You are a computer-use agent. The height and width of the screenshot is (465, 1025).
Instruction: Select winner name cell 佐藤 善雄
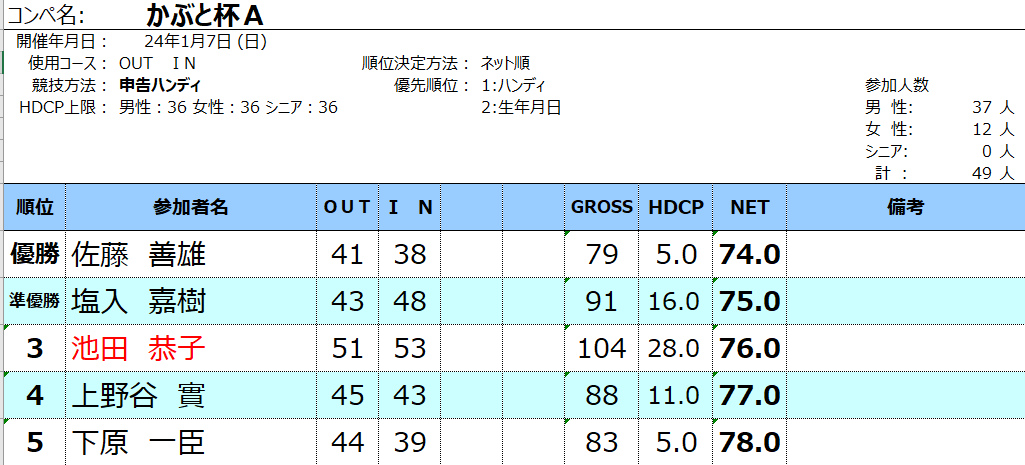tap(191, 254)
